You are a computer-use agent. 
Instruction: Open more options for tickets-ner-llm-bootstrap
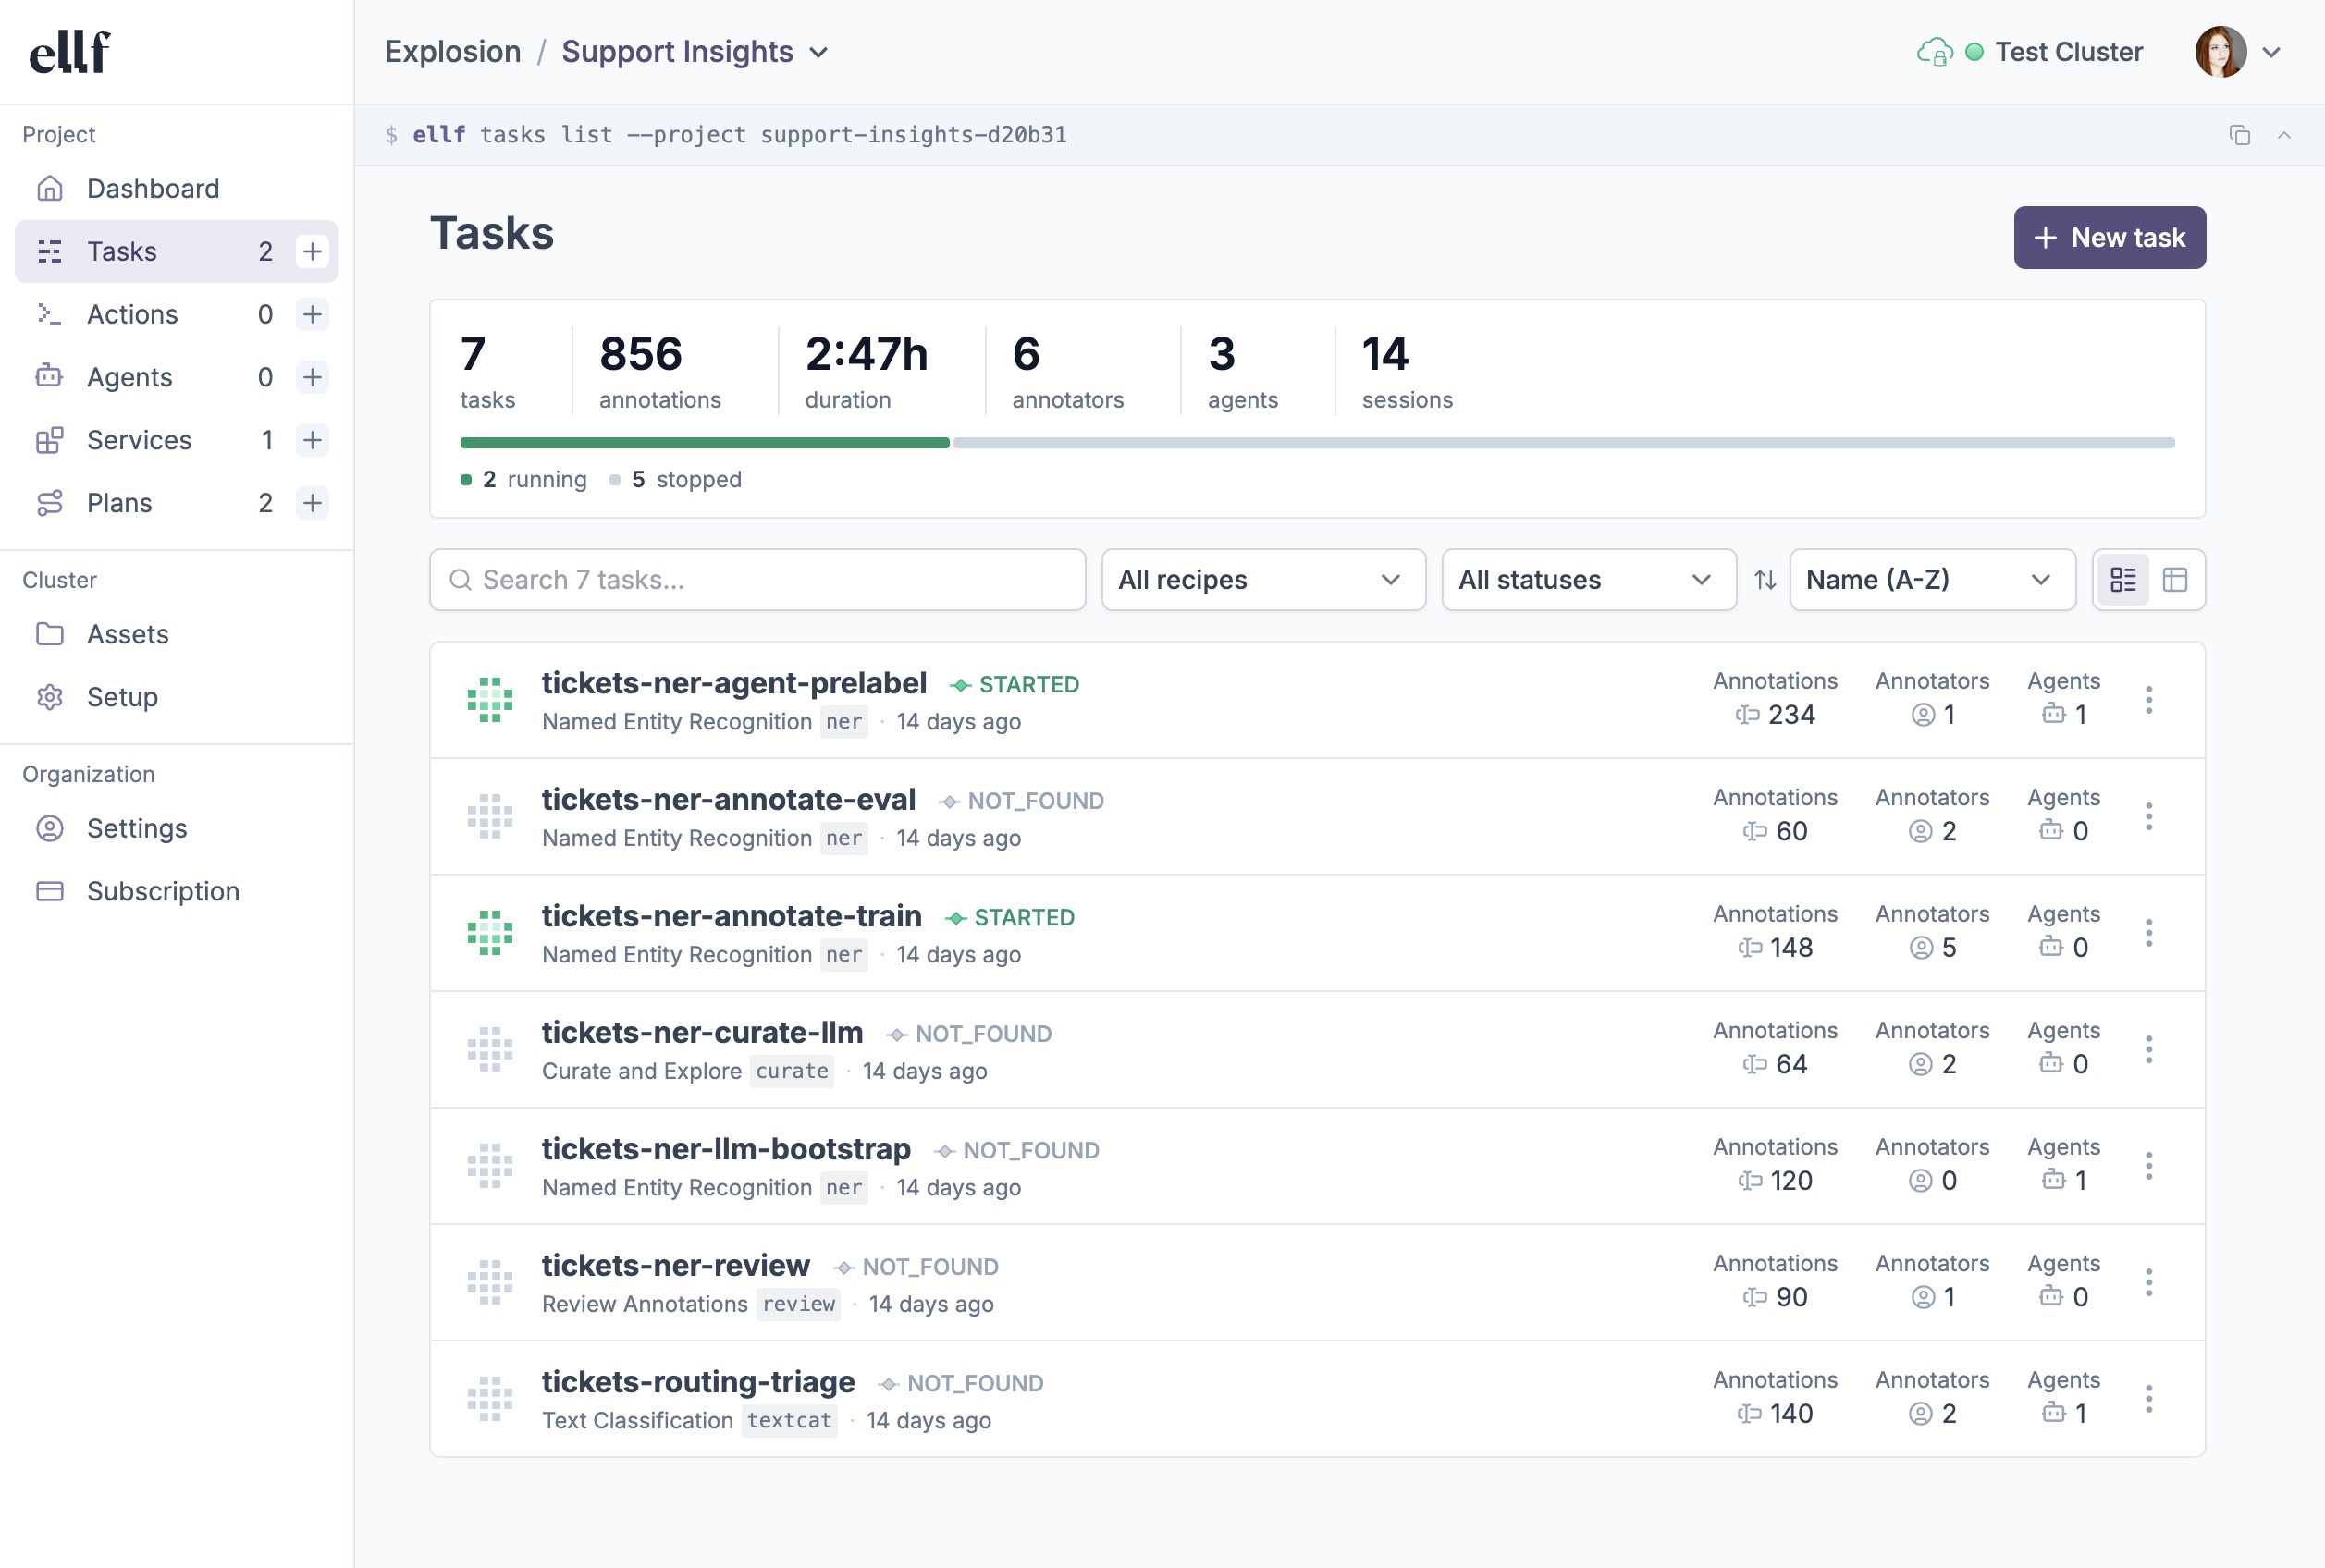pyautogui.click(x=2148, y=1166)
